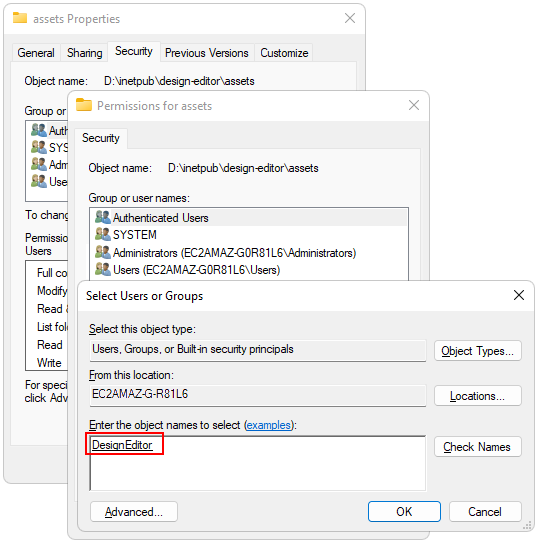Close the Select Users or Groups dialog
Image resolution: width=538 pixels, height=543 pixels.
pos(519,295)
